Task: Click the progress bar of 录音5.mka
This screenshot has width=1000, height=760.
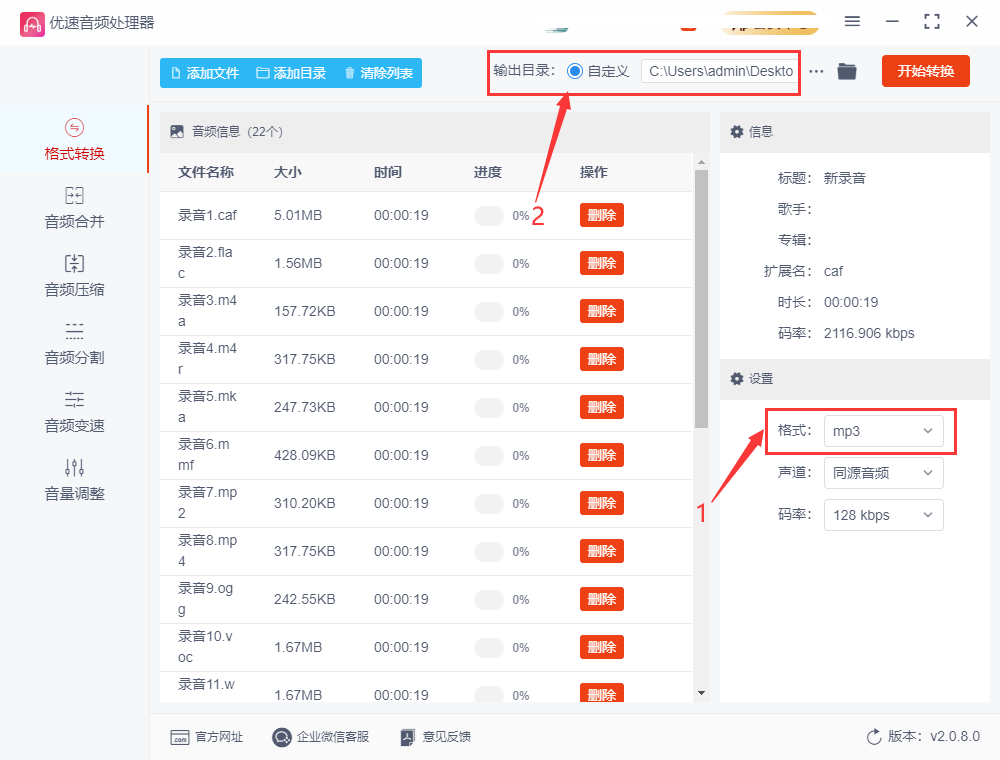Action: coord(489,407)
